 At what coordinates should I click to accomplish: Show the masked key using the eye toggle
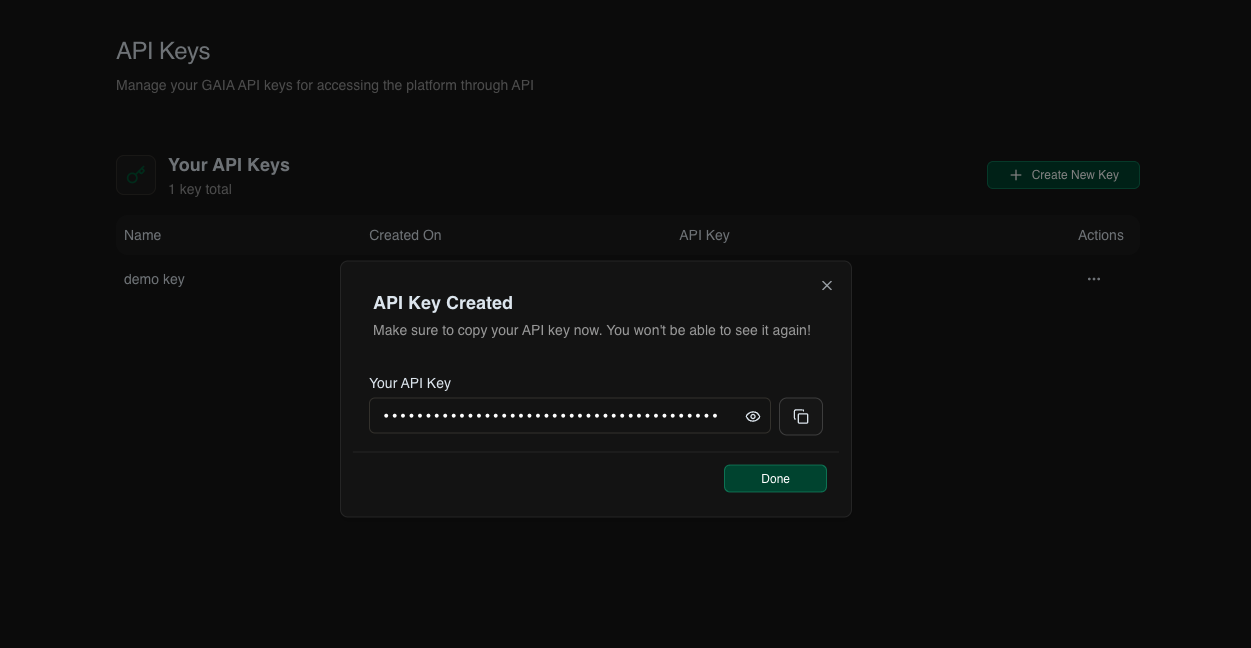coord(752,416)
